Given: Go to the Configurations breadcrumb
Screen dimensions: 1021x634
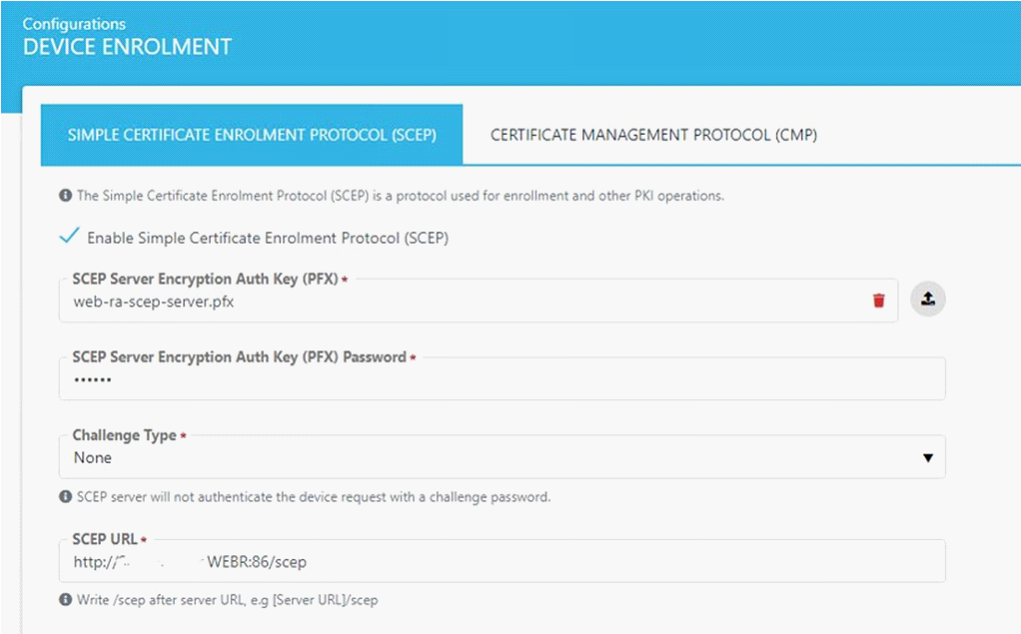Looking at the screenshot, I should click(x=75, y=23).
